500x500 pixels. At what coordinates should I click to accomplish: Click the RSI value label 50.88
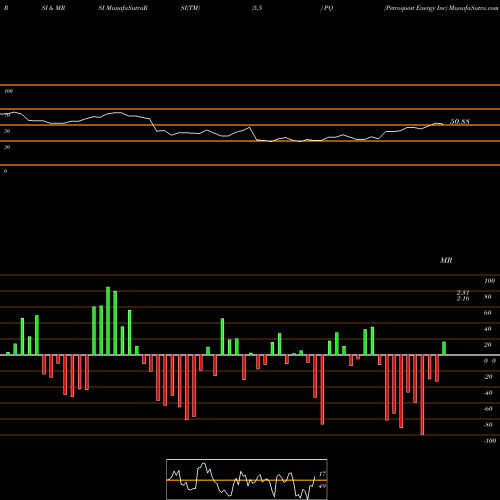[x=460, y=121]
